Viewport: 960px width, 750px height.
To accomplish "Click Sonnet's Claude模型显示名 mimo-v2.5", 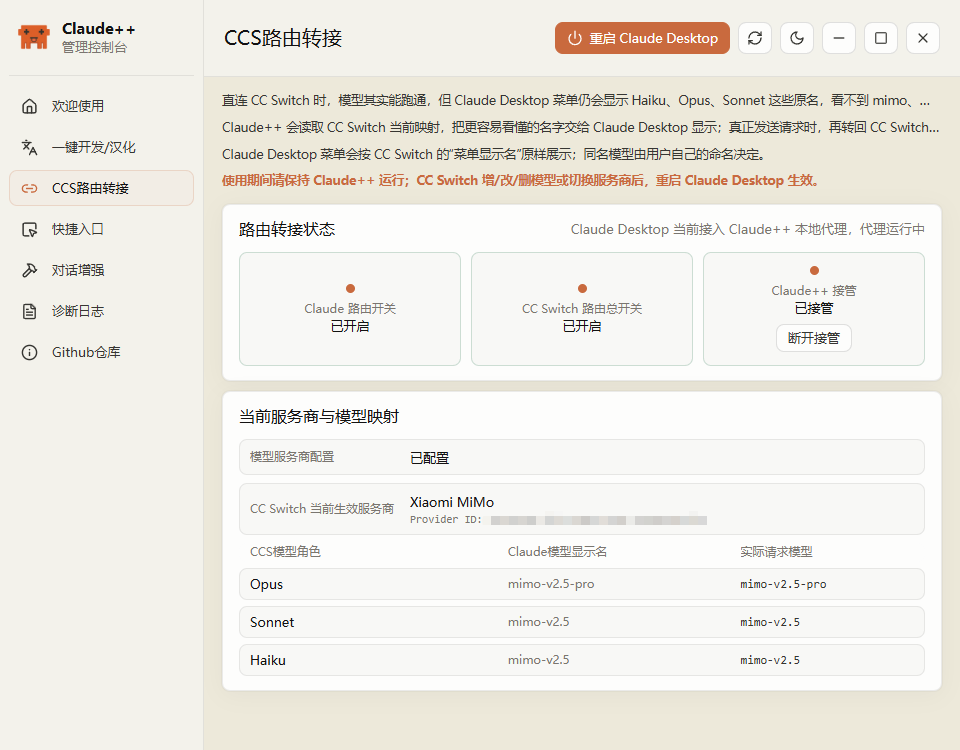I will [x=538, y=622].
